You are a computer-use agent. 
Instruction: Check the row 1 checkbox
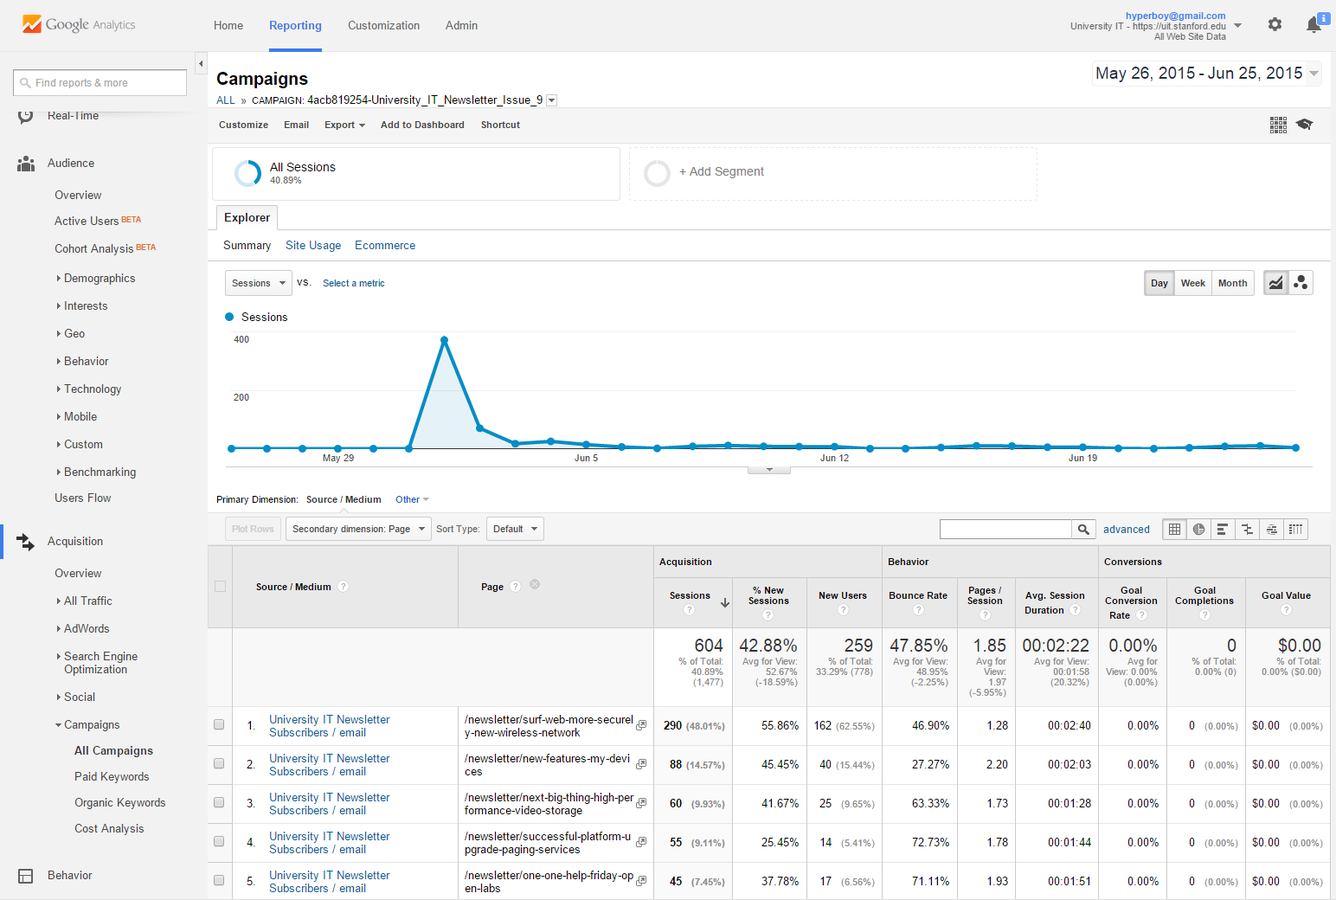coord(219,725)
